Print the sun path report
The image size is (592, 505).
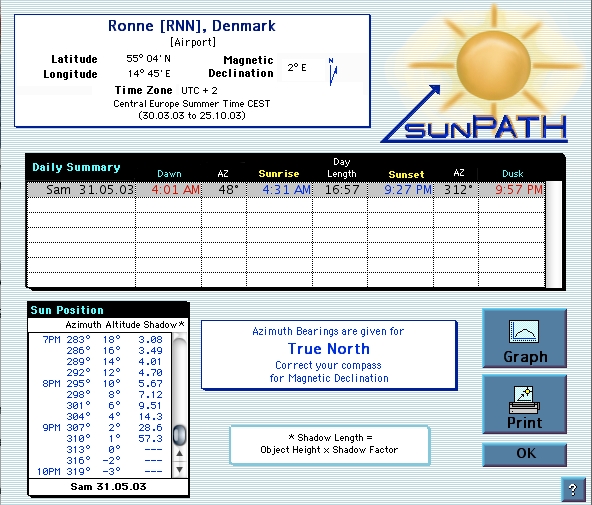[x=524, y=404]
